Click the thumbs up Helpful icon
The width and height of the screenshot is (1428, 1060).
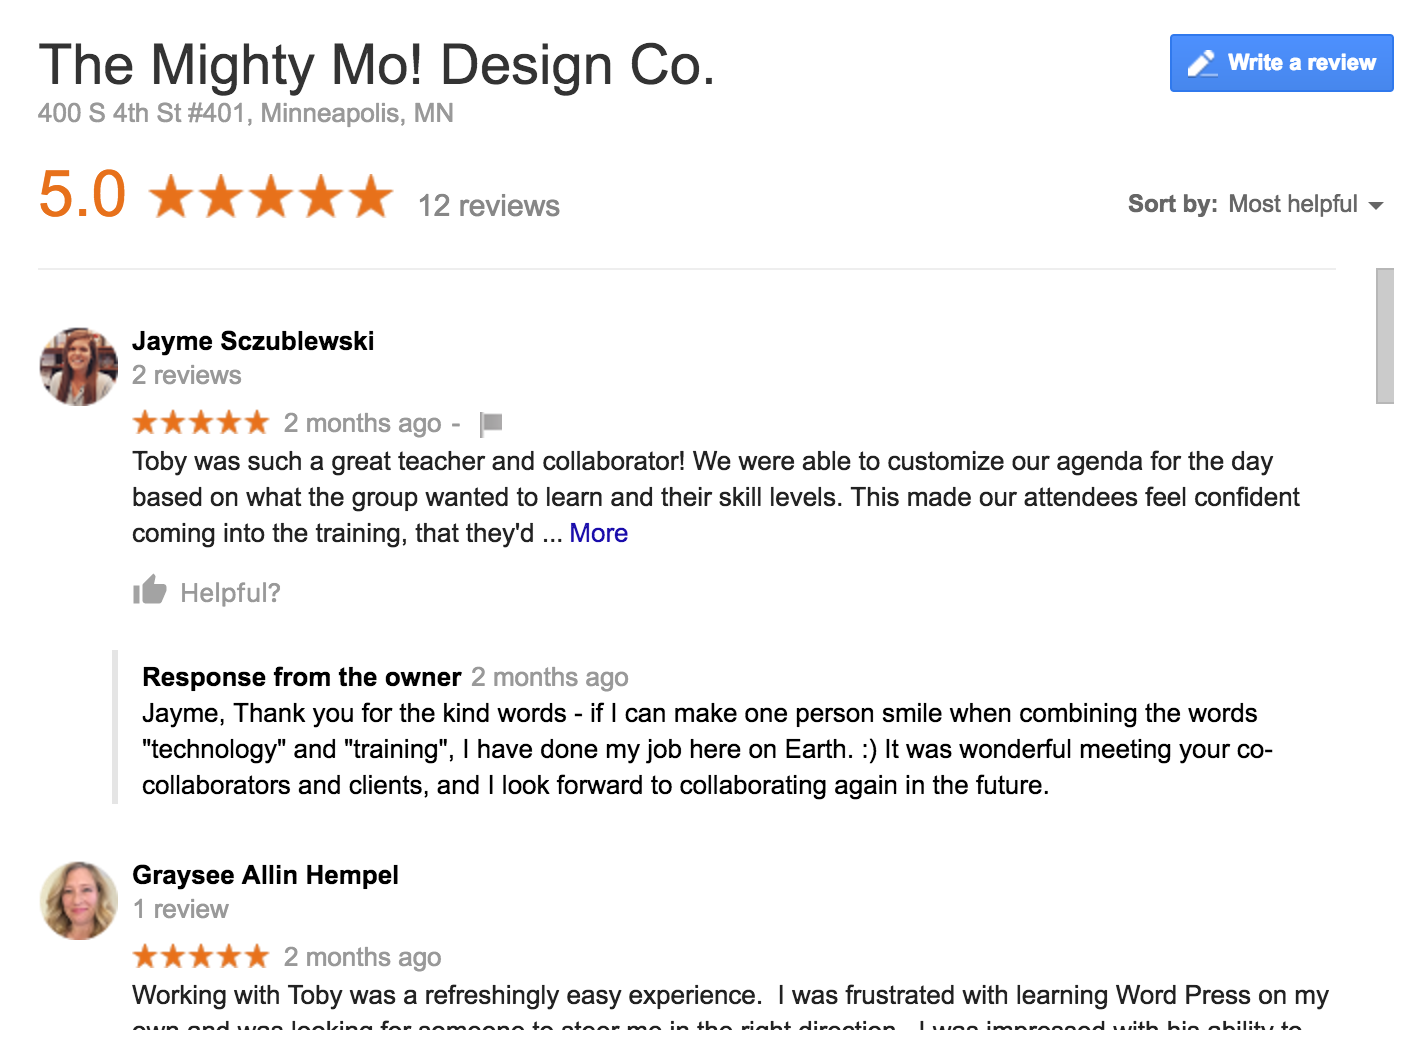[x=149, y=591]
